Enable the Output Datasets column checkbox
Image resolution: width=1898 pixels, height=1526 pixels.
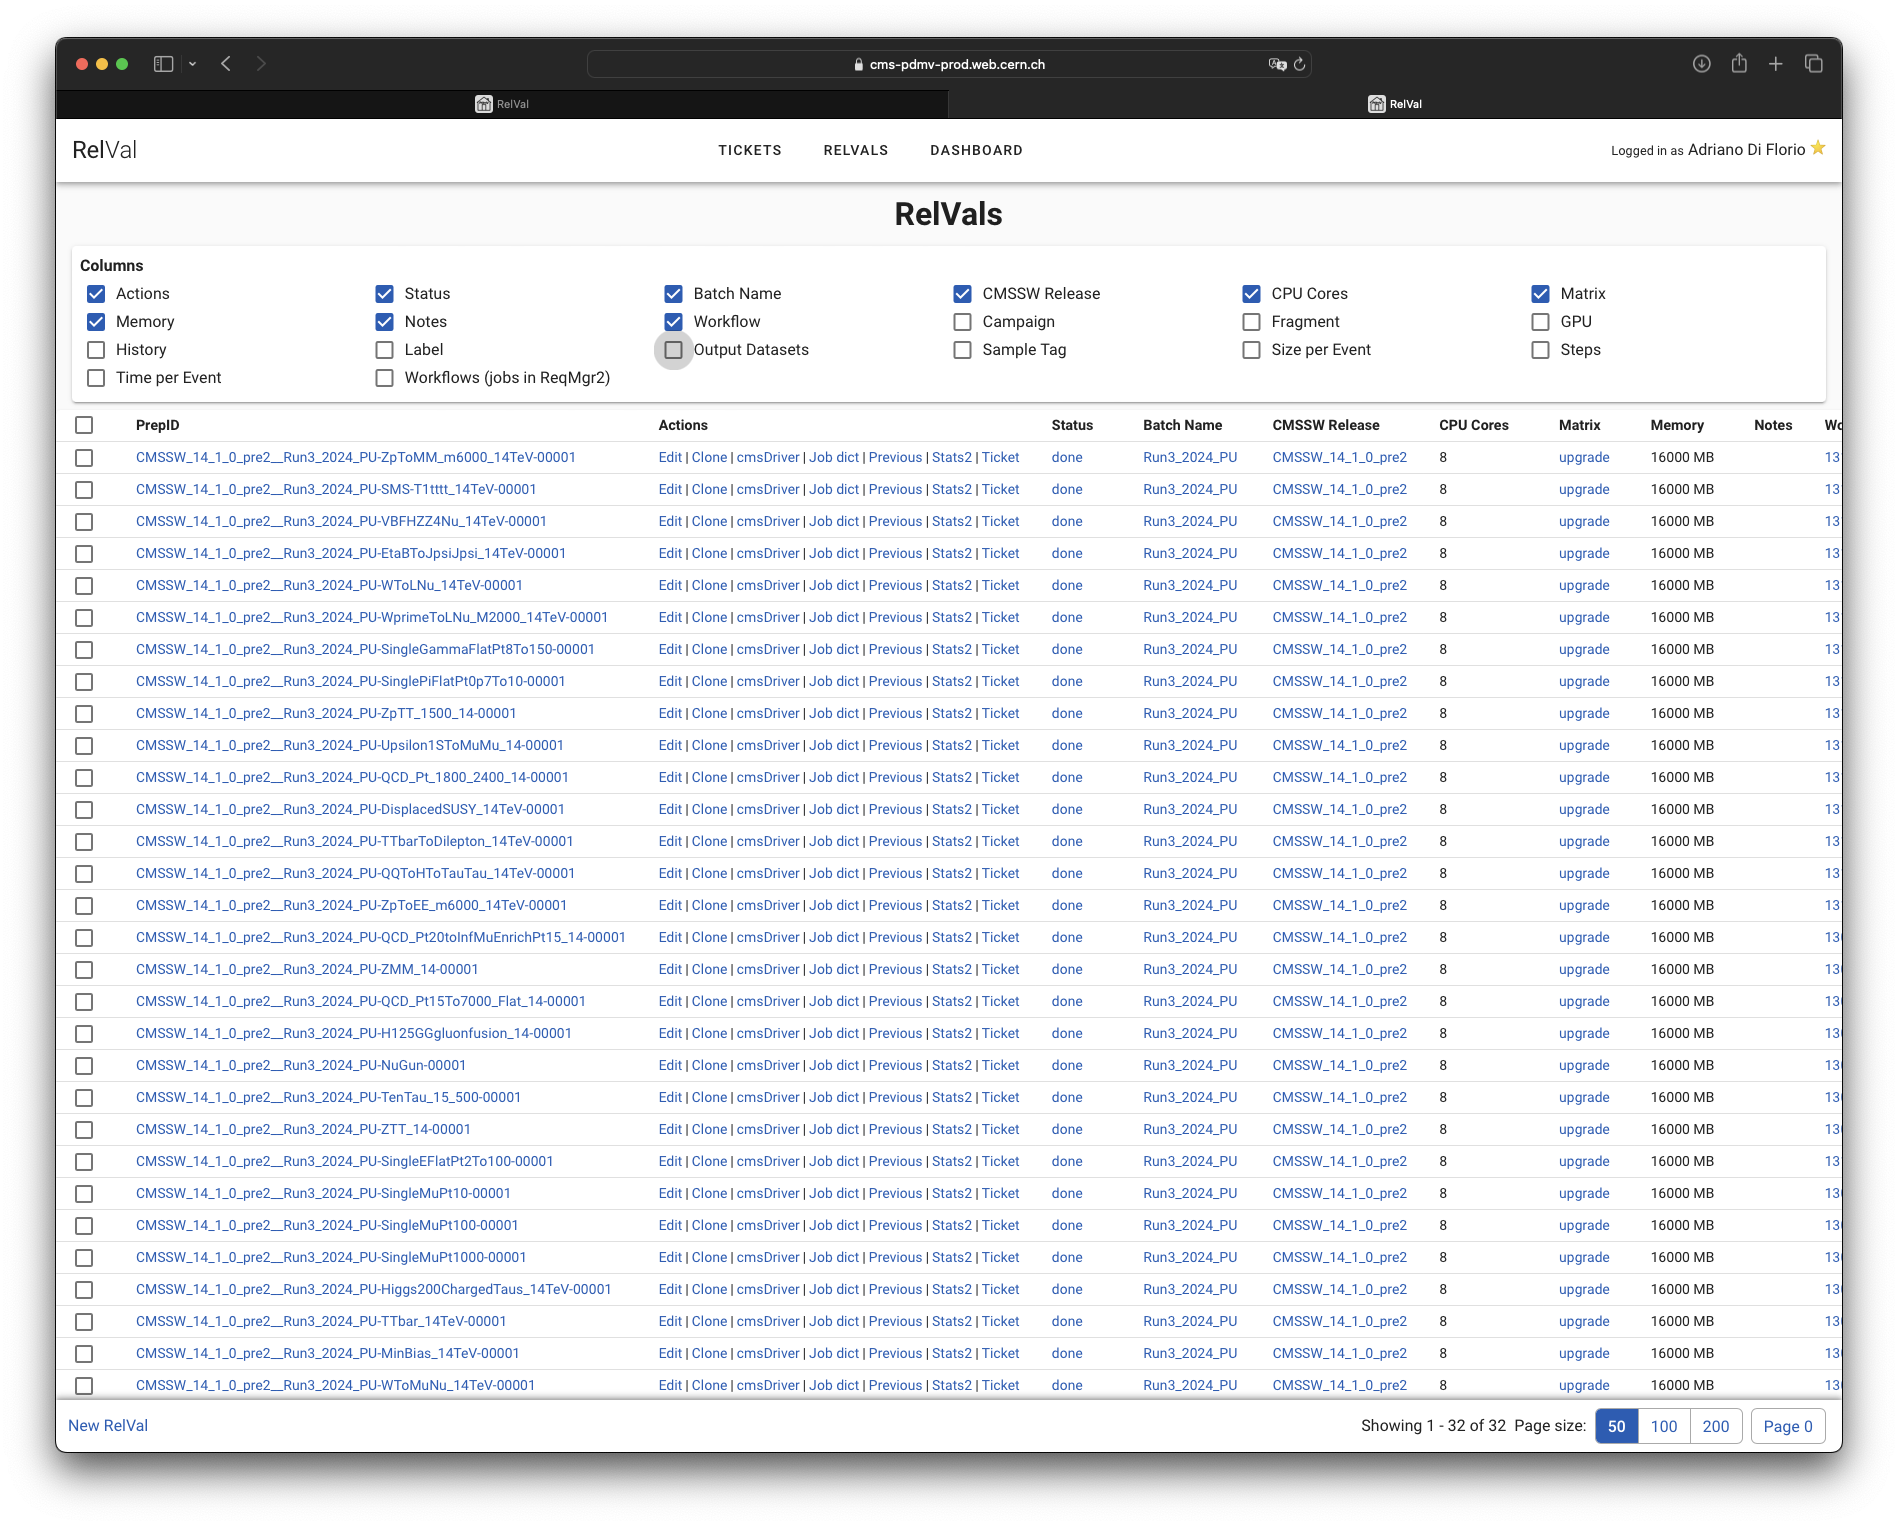674,350
